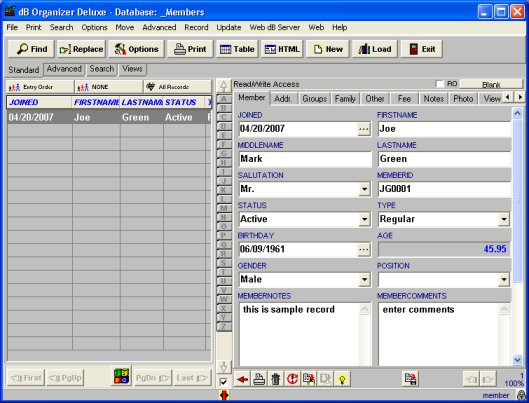Expand the GENDER dropdown arrow

pos(364,280)
